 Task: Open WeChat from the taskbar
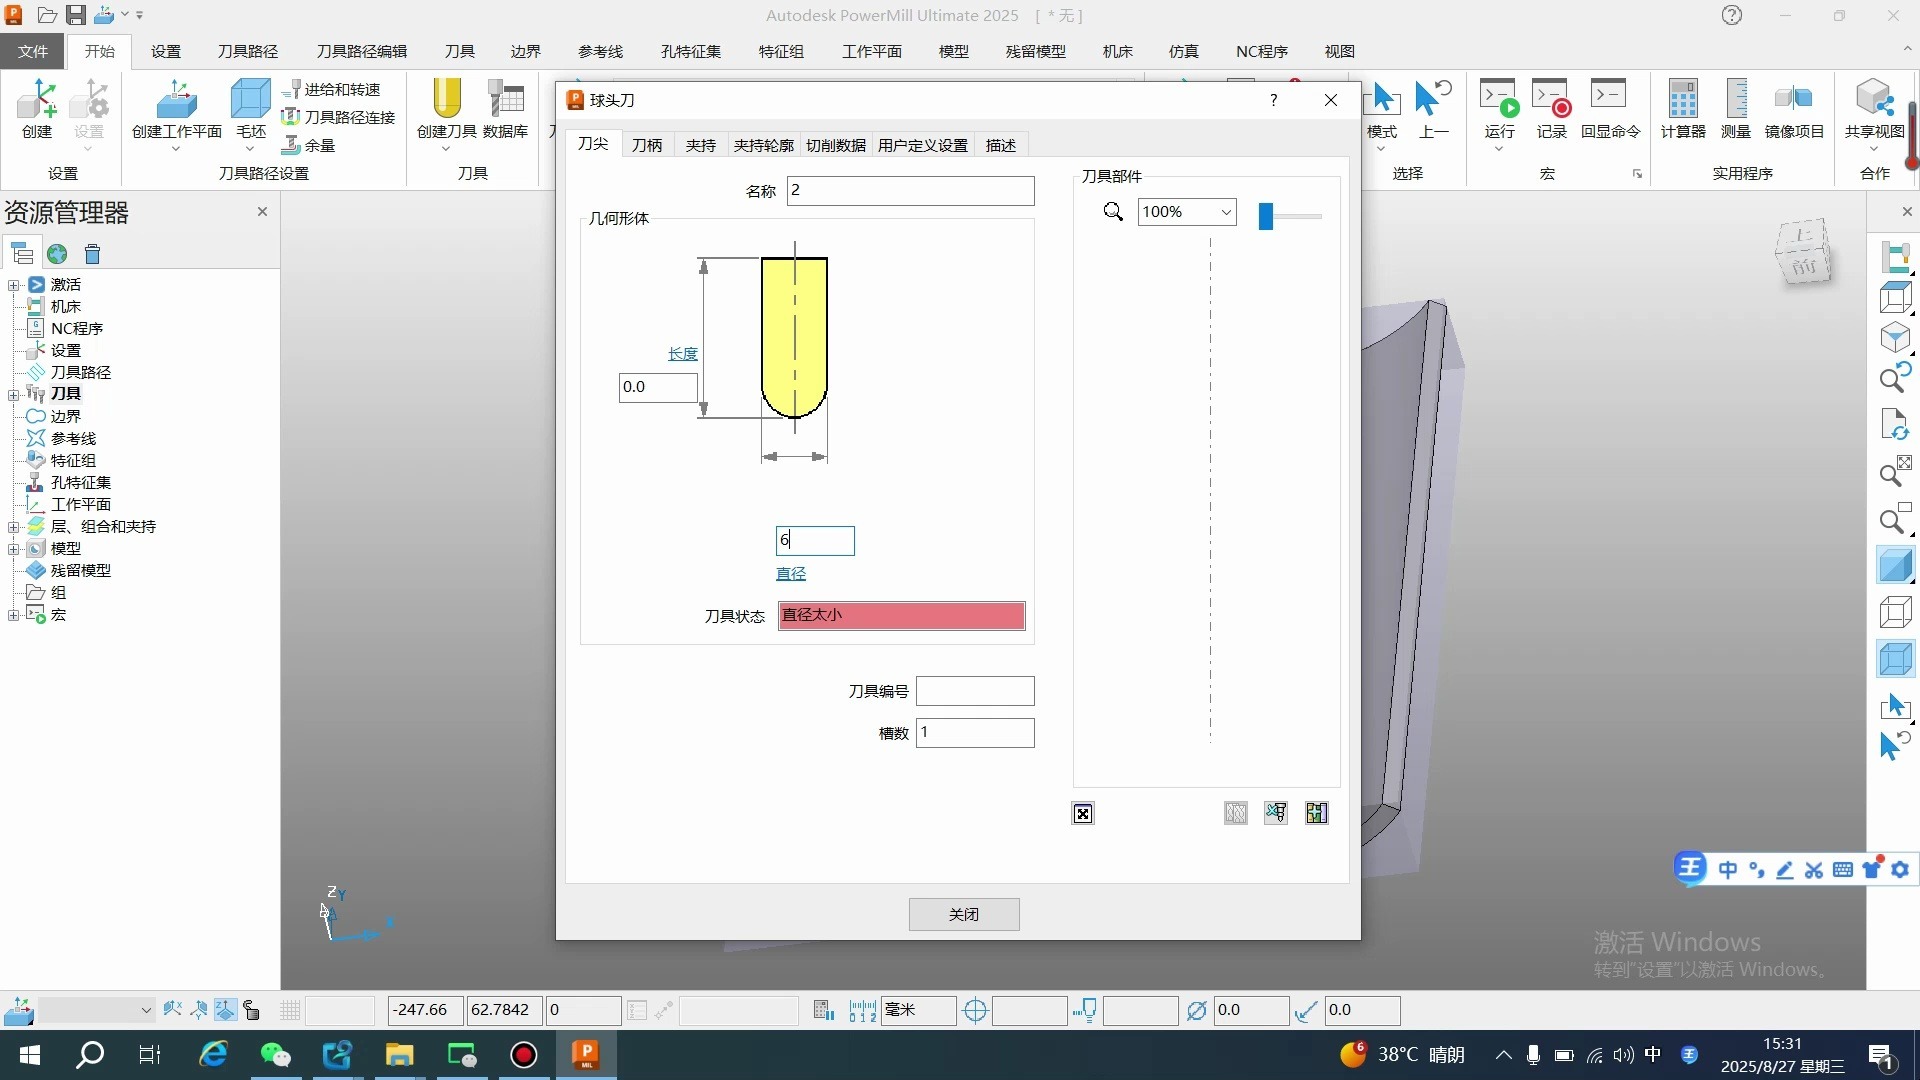(x=275, y=1055)
